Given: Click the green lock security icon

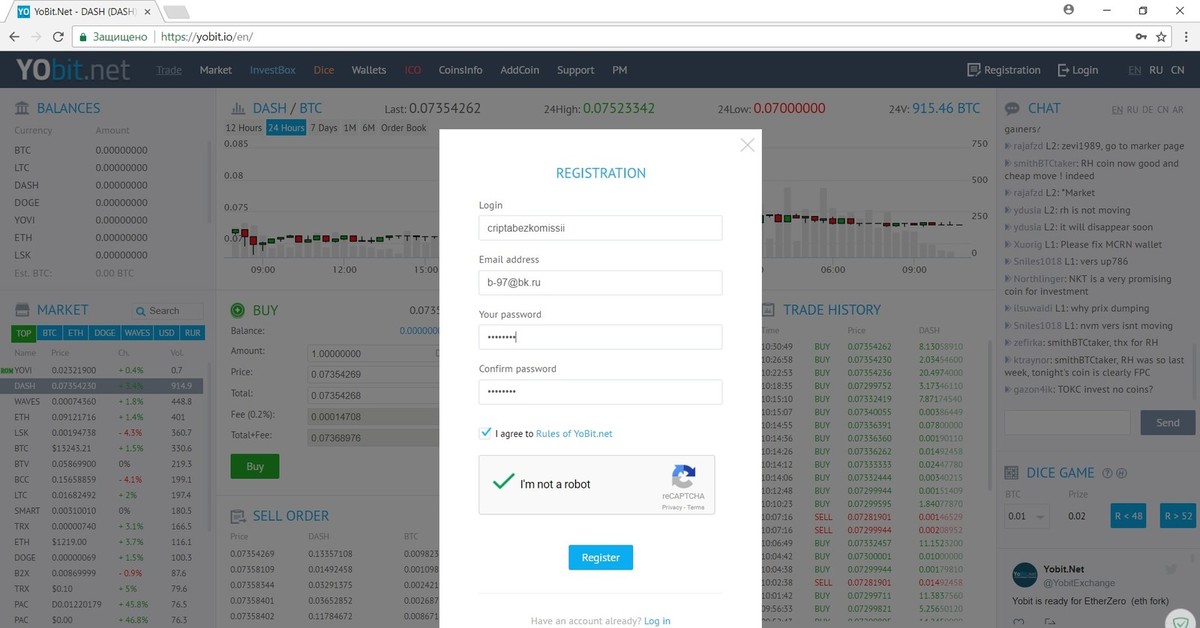Looking at the screenshot, I should 84,36.
